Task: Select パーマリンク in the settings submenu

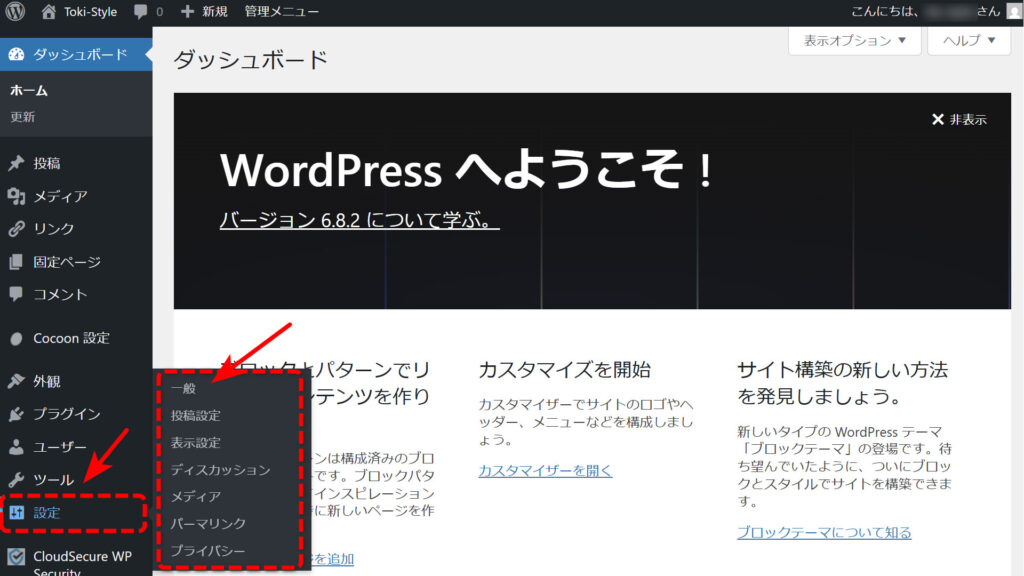Action: (208, 523)
